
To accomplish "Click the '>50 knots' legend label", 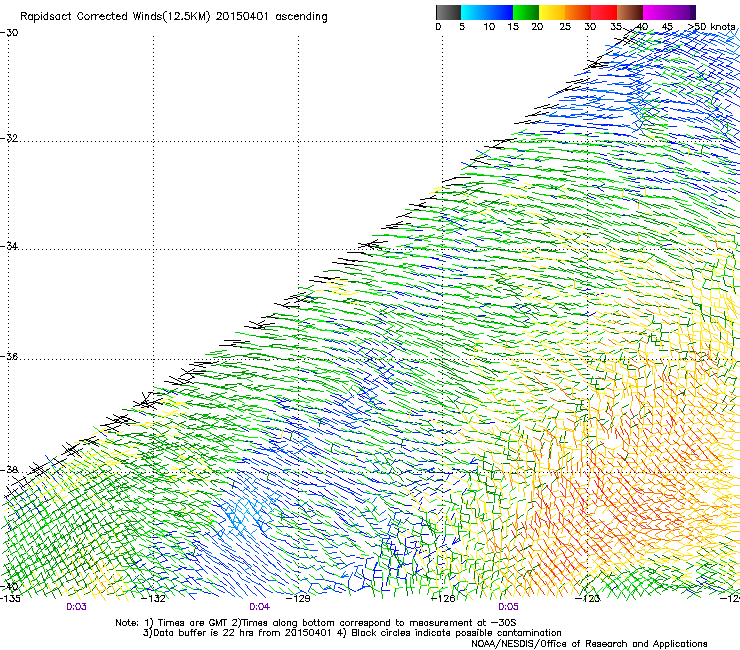I will (x=711, y=27).
